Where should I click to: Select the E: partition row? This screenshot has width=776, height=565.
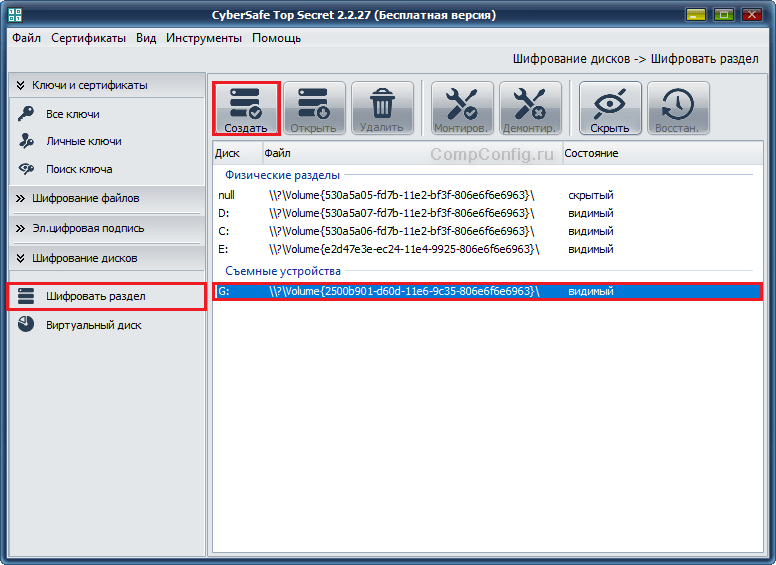click(x=488, y=249)
